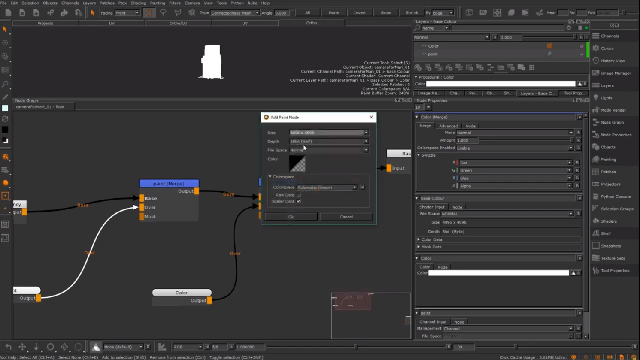The width and height of the screenshot is (640, 360).
Task: Toggle the Scalar Data checkbox in dialog
Action: (299, 201)
